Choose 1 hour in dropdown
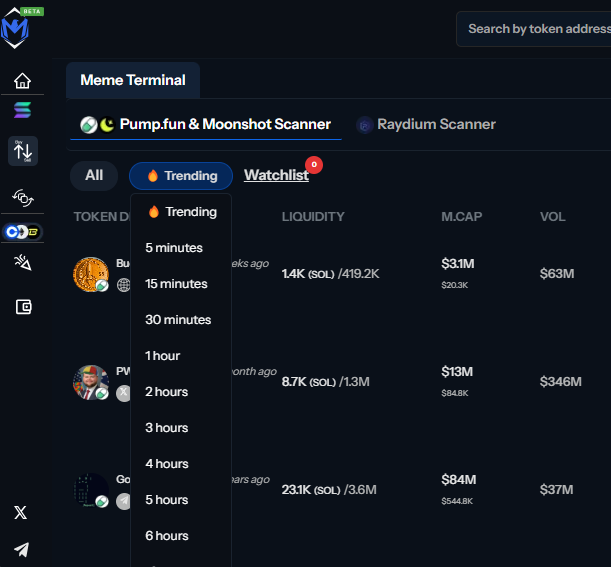 tap(162, 356)
